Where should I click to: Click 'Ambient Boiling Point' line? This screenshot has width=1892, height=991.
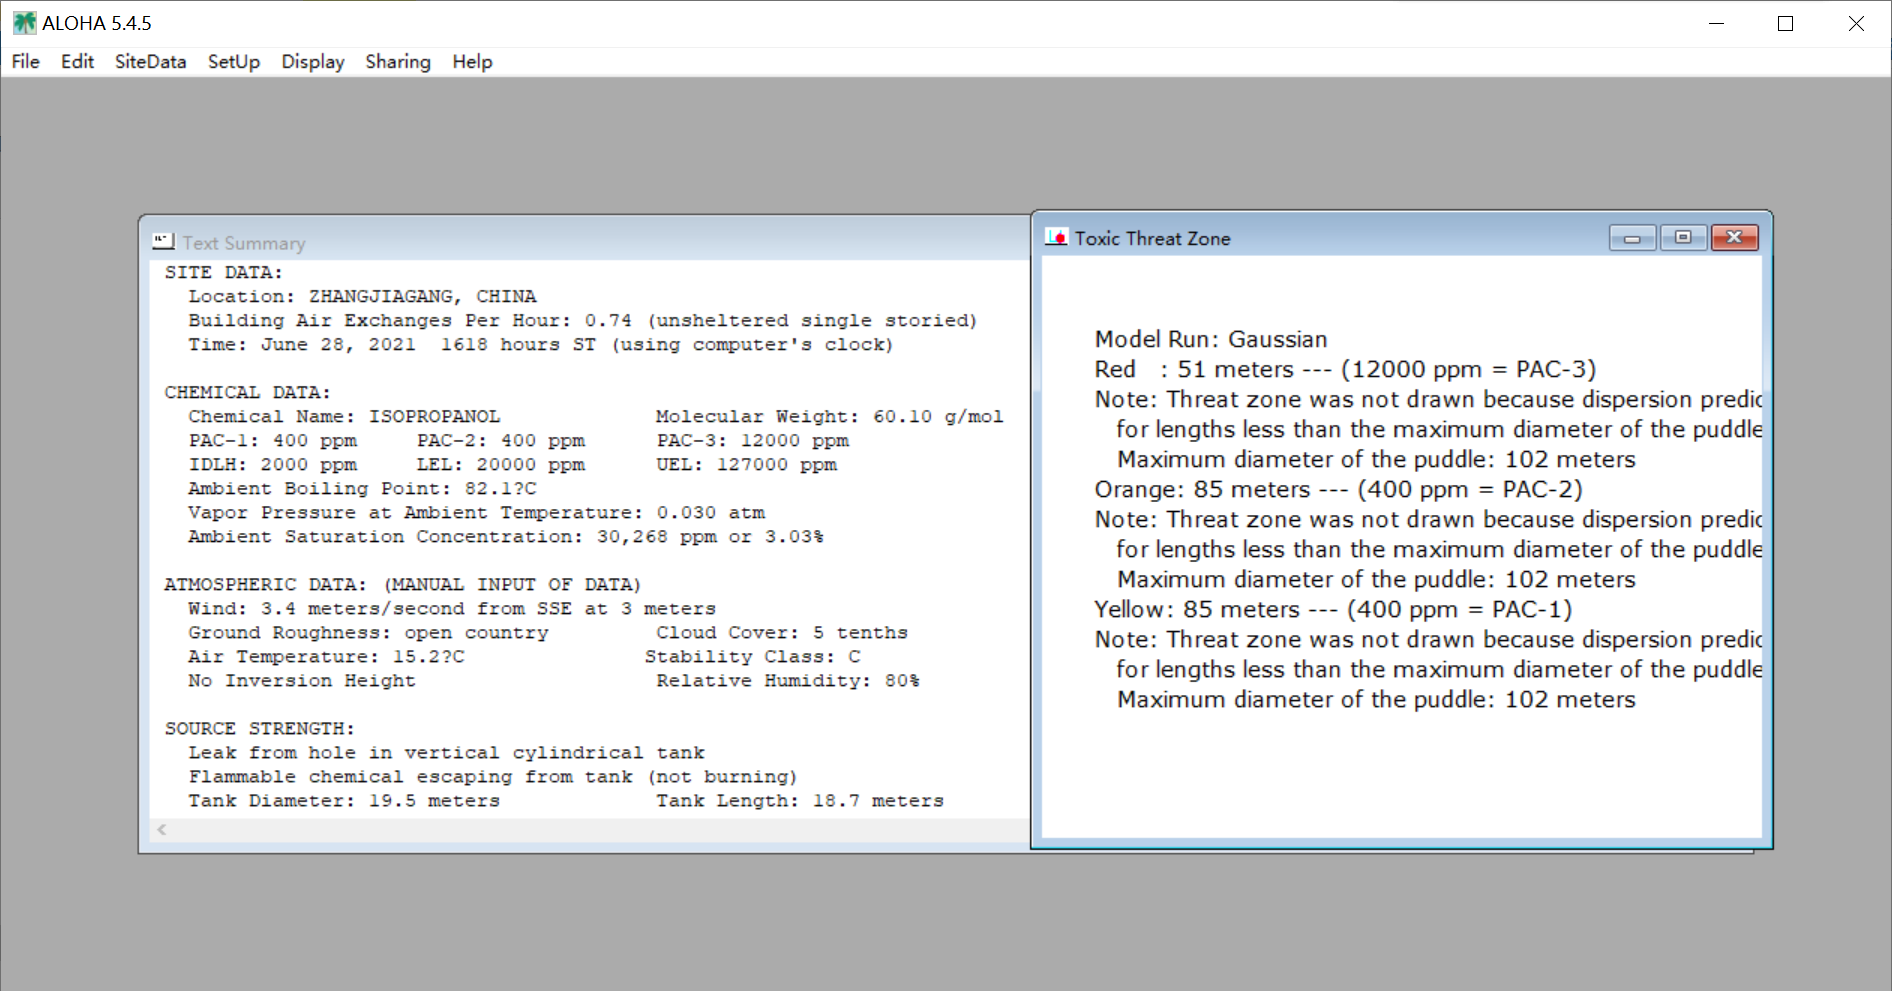point(362,488)
